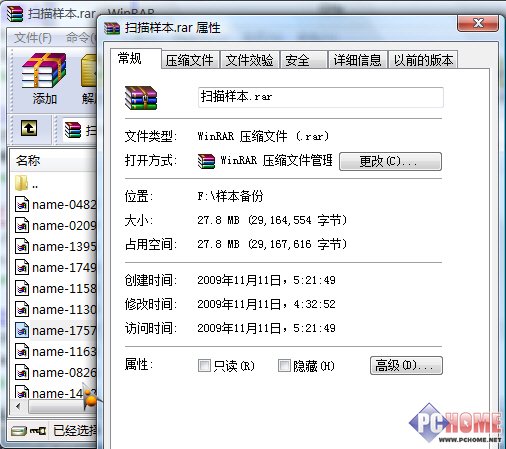Viewport: 506px width, 449px height.
Task: Click the file type text WinRAR 压缩文件 (.rar)
Action: [x=263, y=136]
